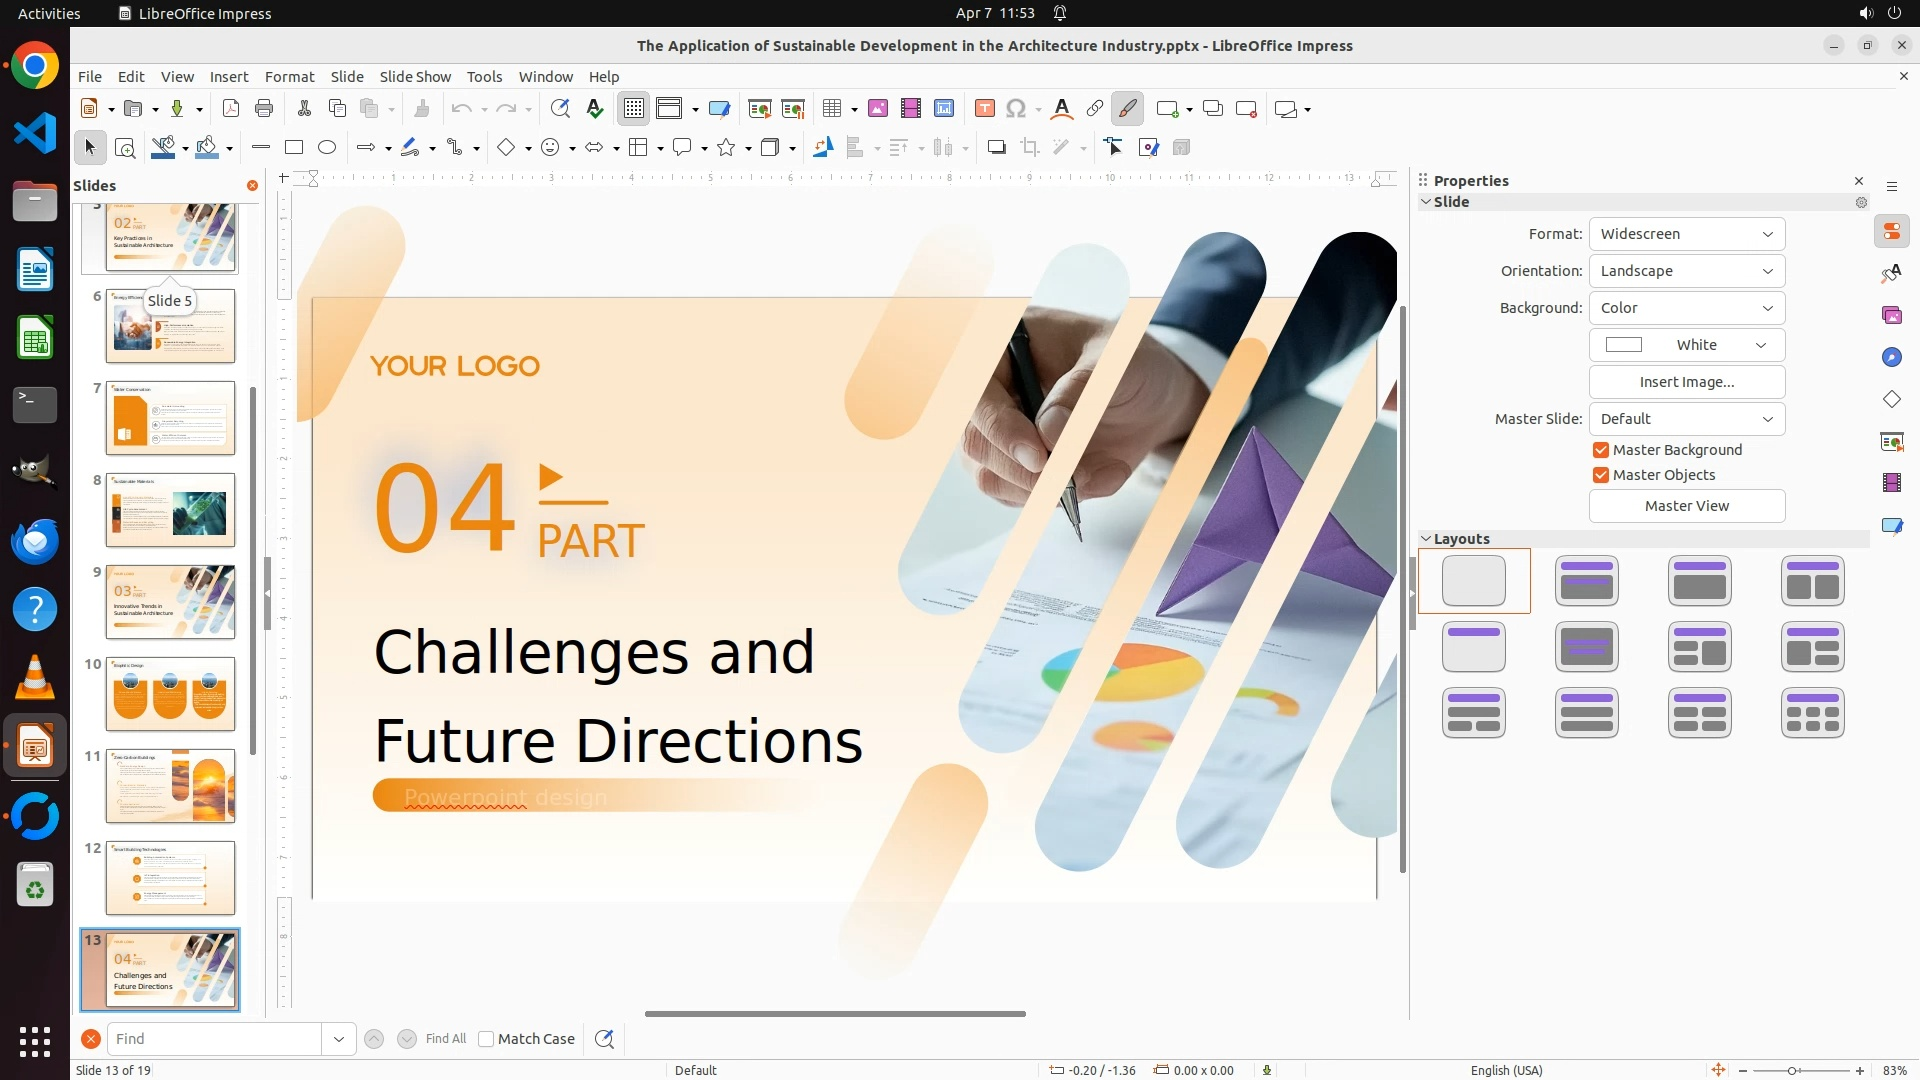Viewport: 1920px width, 1080px height.
Task: Select the Rectangle drawing tool
Action: pos(294,148)
